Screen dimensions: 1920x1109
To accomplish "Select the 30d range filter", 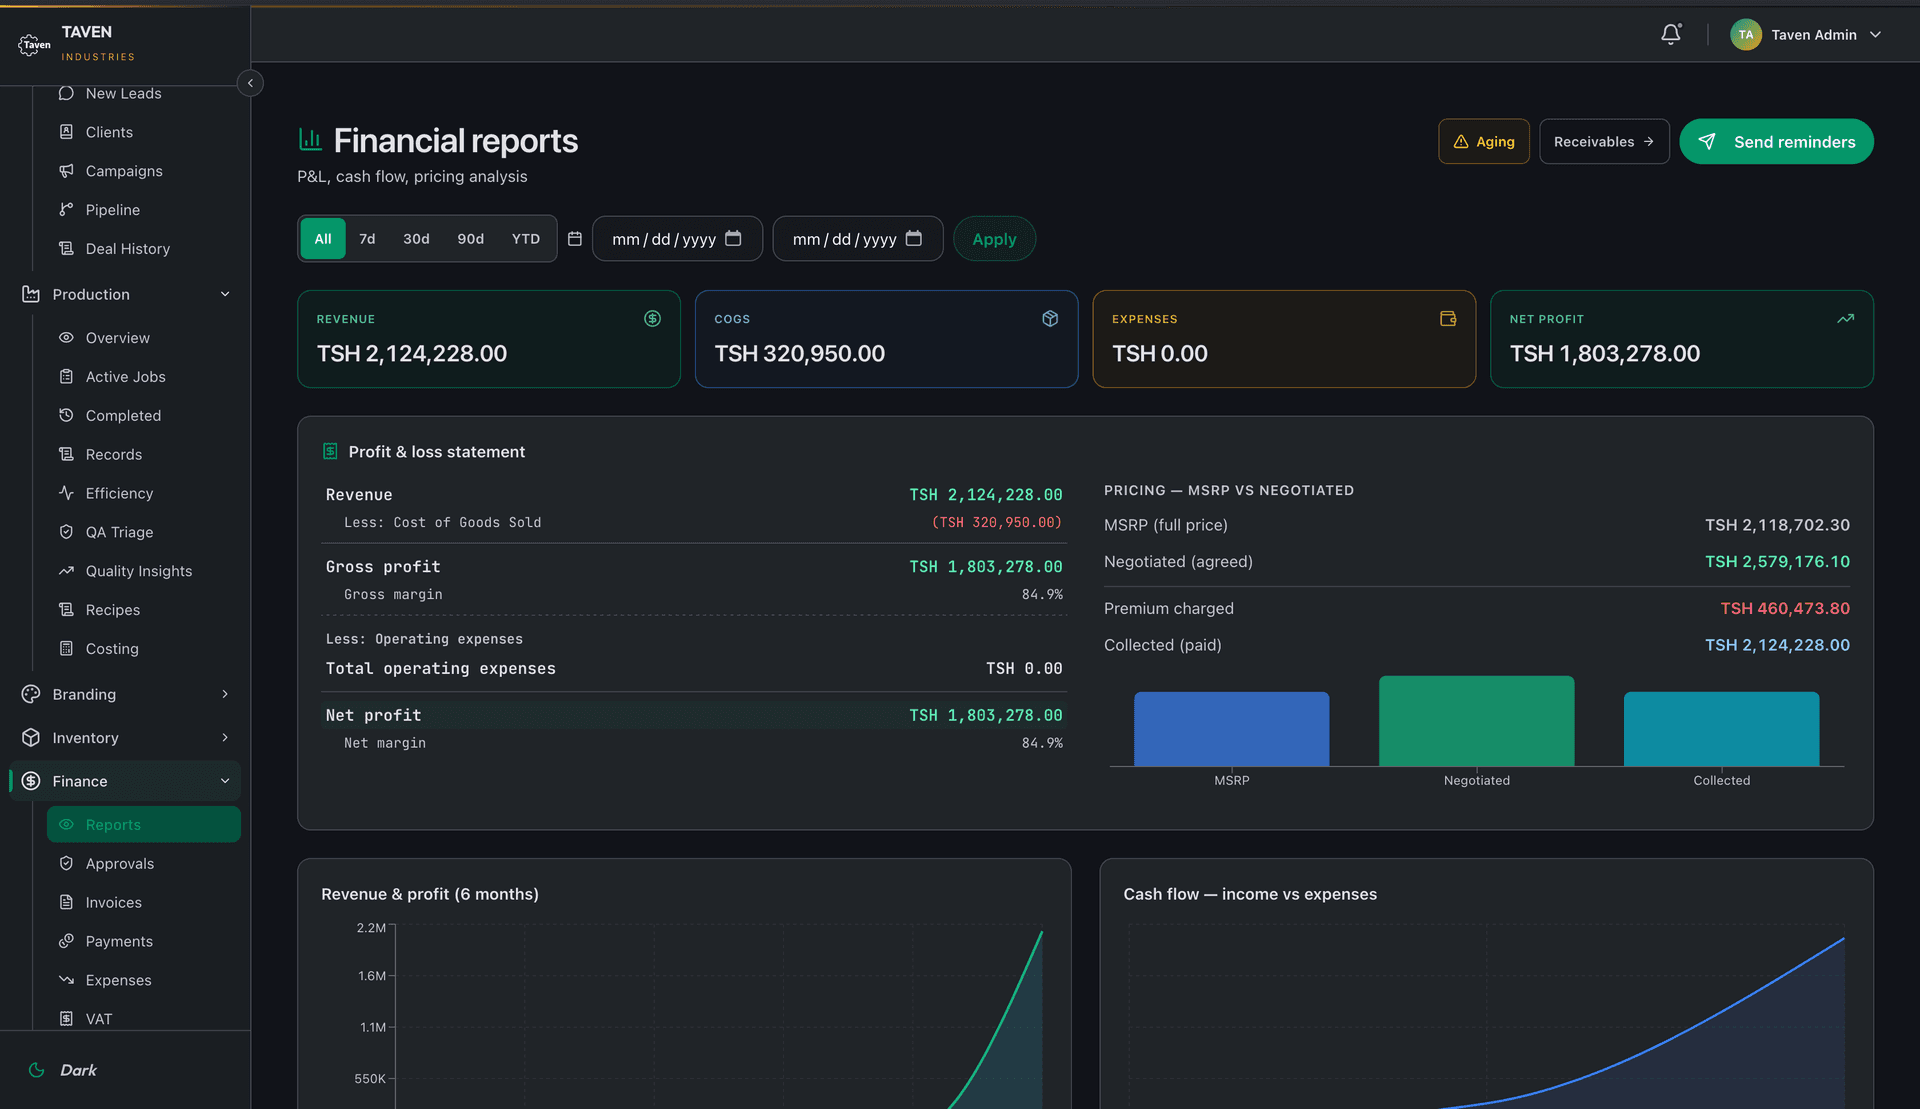I will pos(416,239).
